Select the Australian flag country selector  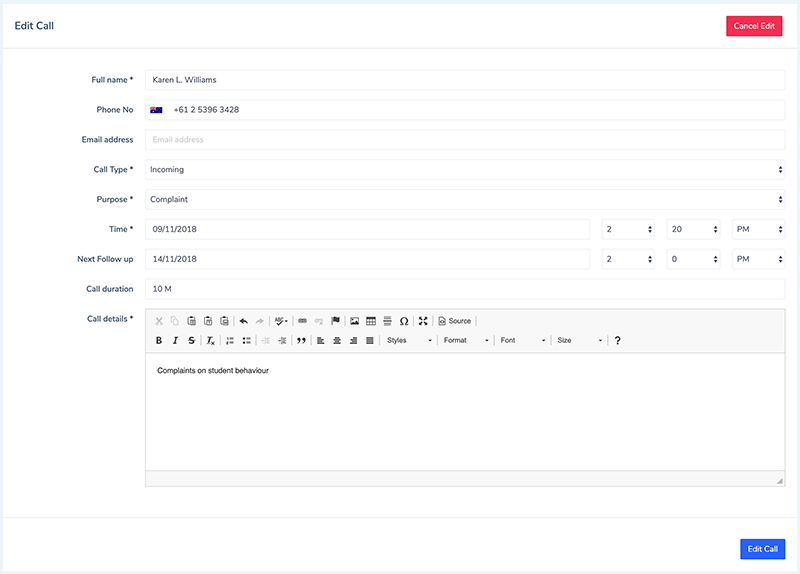coord(156,110)
